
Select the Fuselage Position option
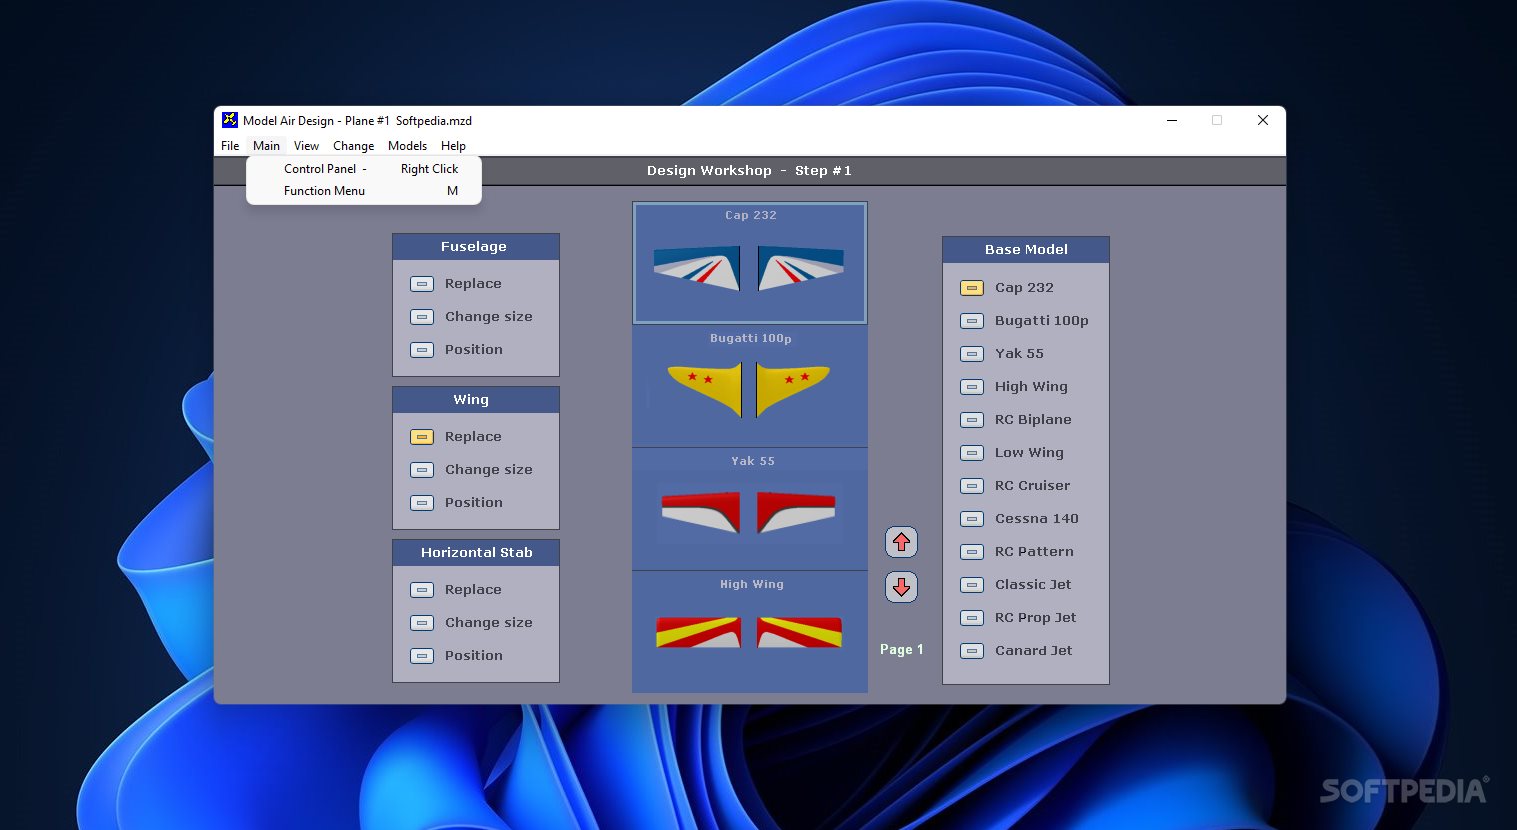pyautogui.click(x=422, y=350)
